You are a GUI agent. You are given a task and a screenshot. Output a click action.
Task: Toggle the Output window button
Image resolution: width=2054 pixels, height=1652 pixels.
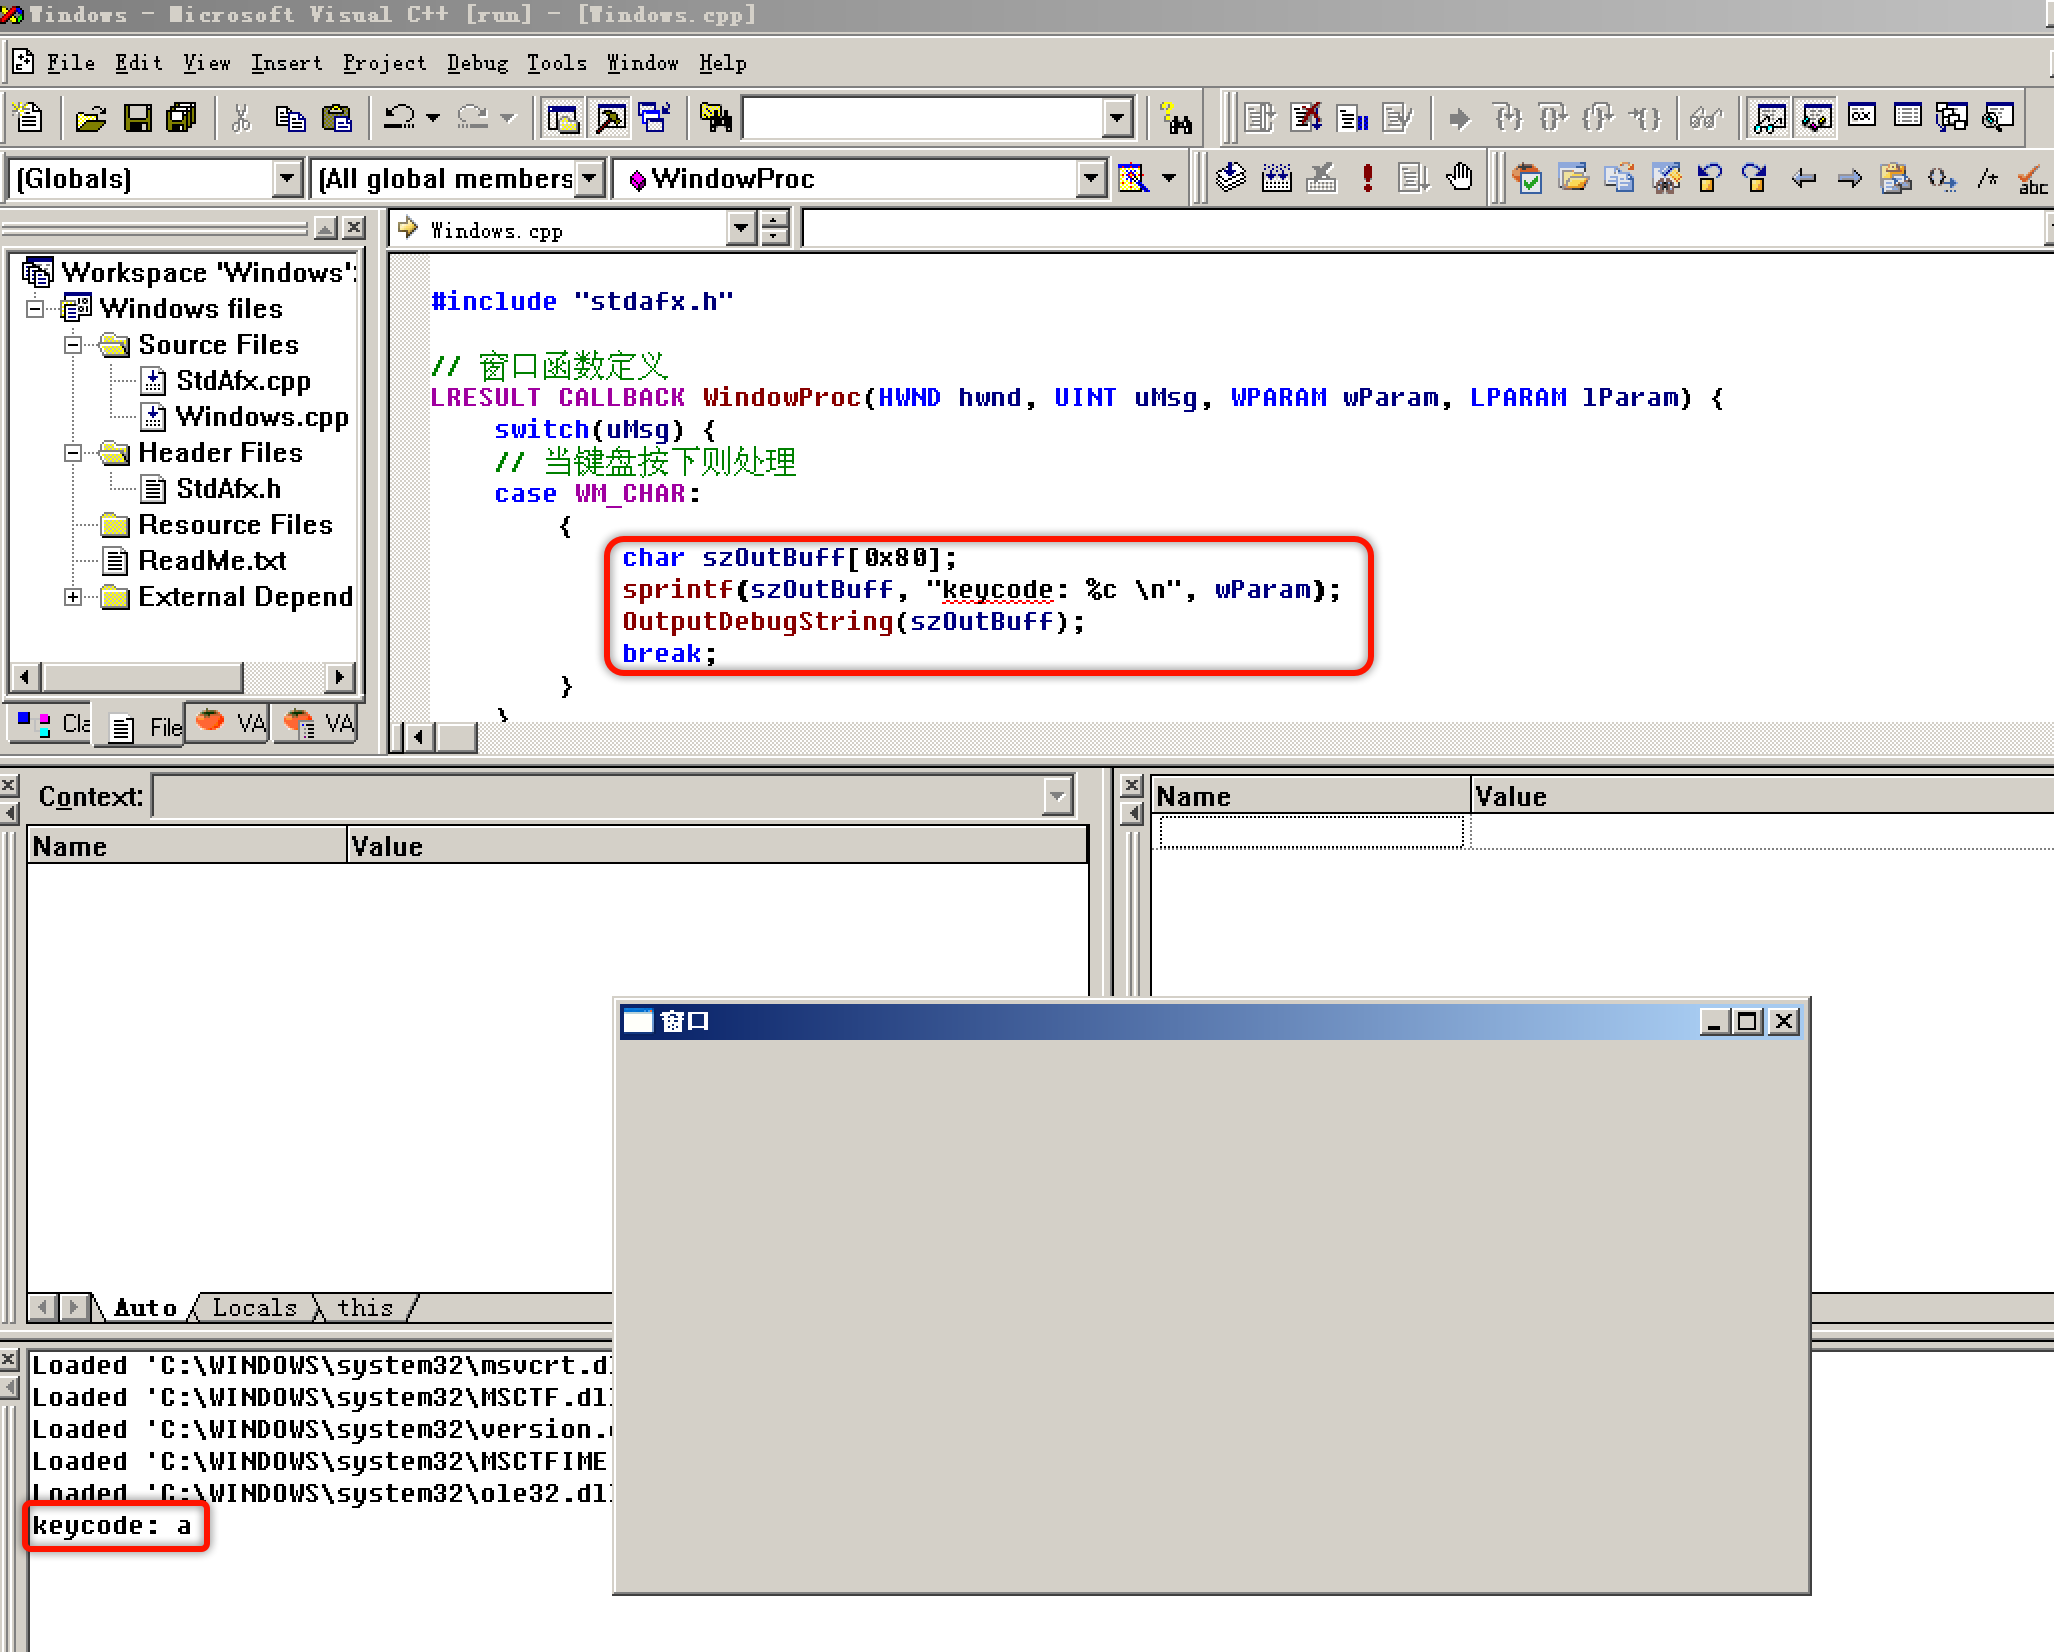click(x=609, y=119)
